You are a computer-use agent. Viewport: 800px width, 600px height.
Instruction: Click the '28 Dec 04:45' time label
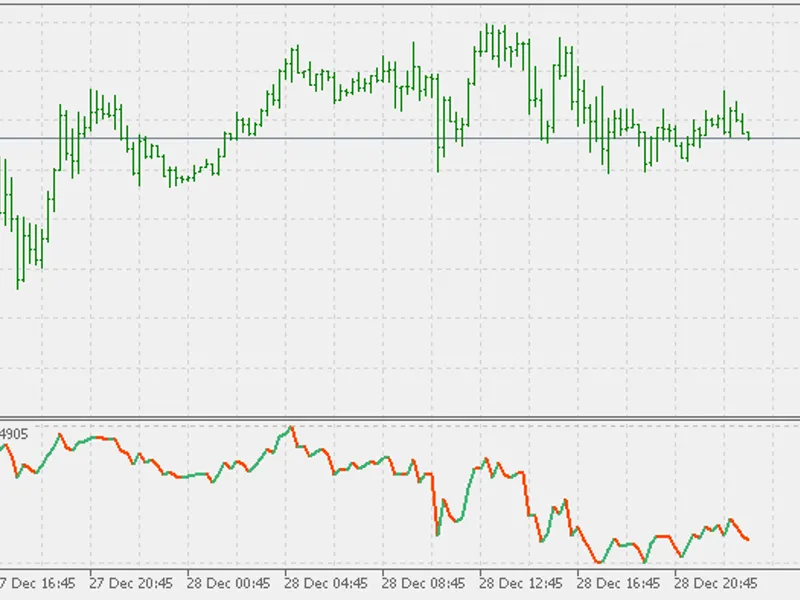click(326, 583)
